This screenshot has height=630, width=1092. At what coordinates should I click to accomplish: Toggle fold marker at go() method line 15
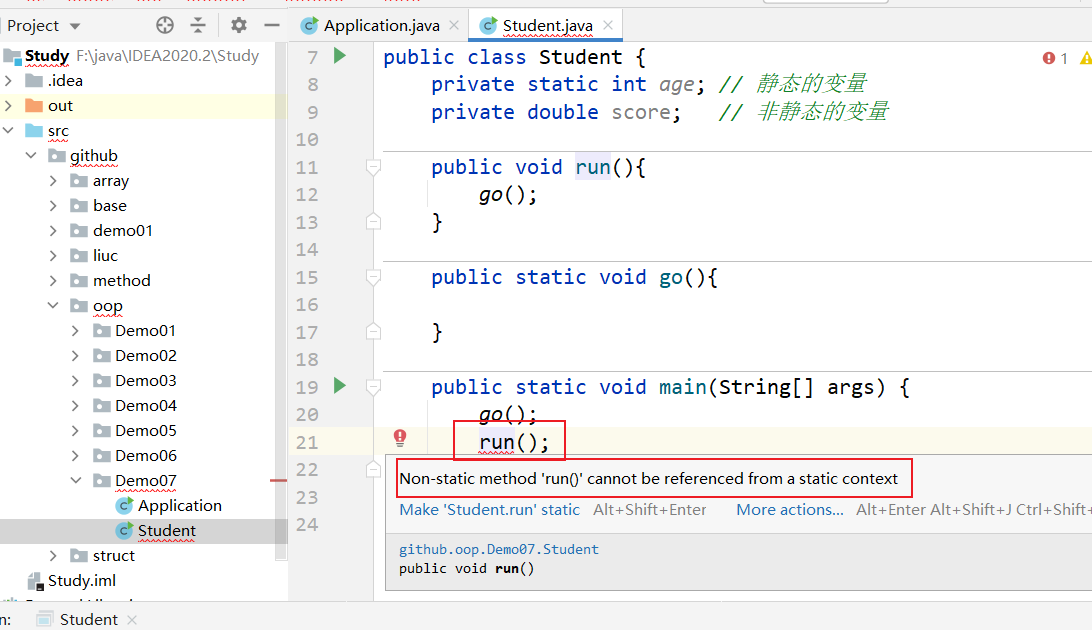pos(373,277)
